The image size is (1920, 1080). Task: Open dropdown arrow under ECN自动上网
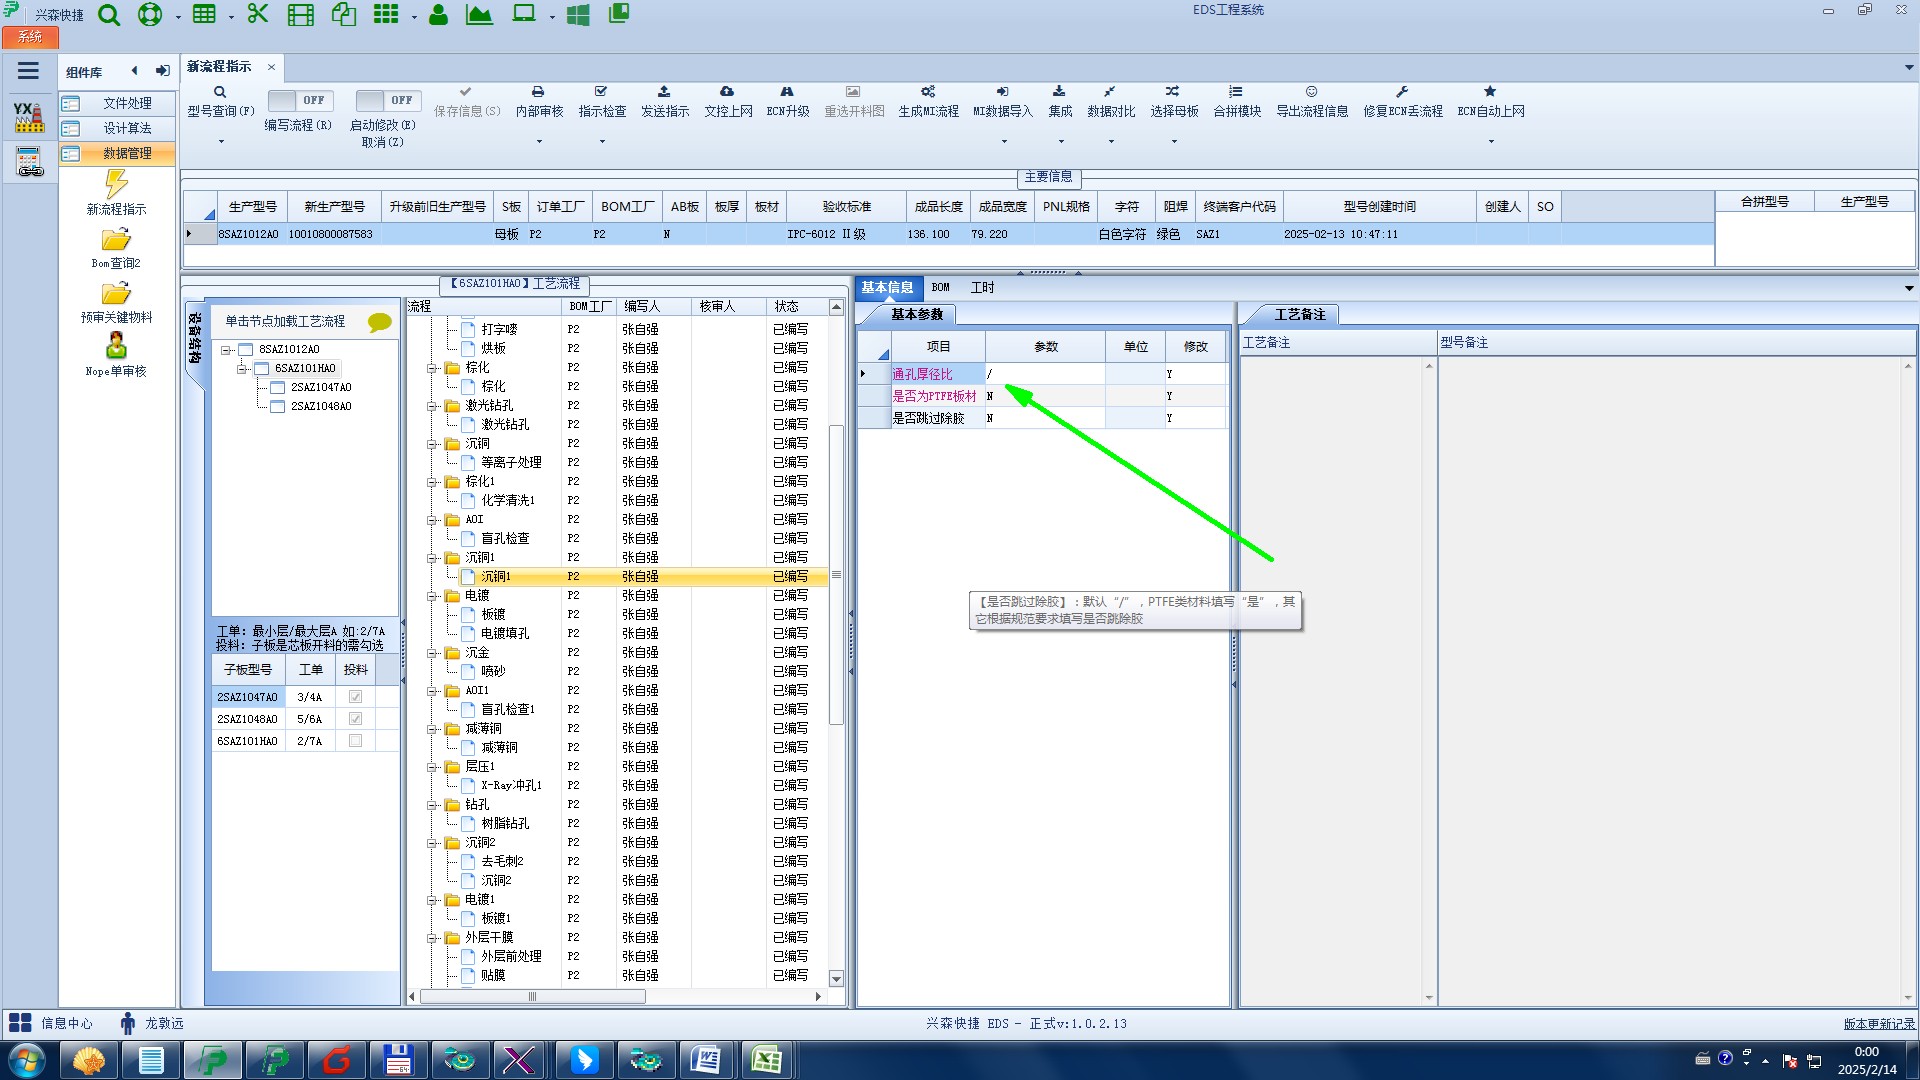pyautogui.click(x=1490, y=142)
